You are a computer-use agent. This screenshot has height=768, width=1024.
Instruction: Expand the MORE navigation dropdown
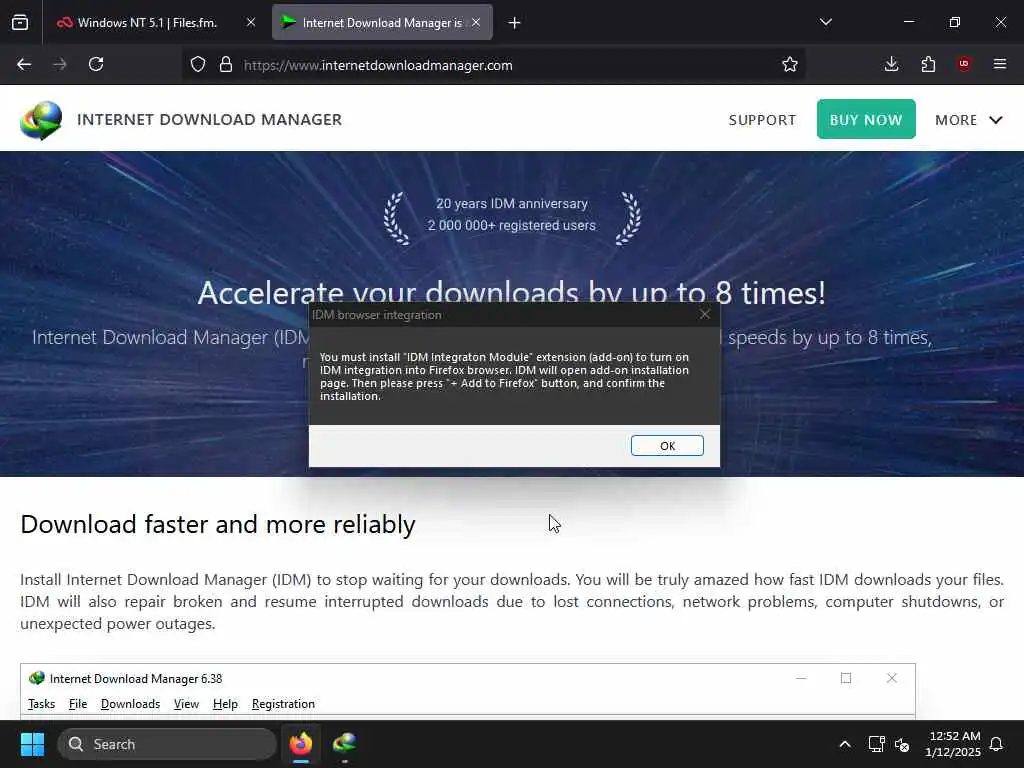pos(968,120)
